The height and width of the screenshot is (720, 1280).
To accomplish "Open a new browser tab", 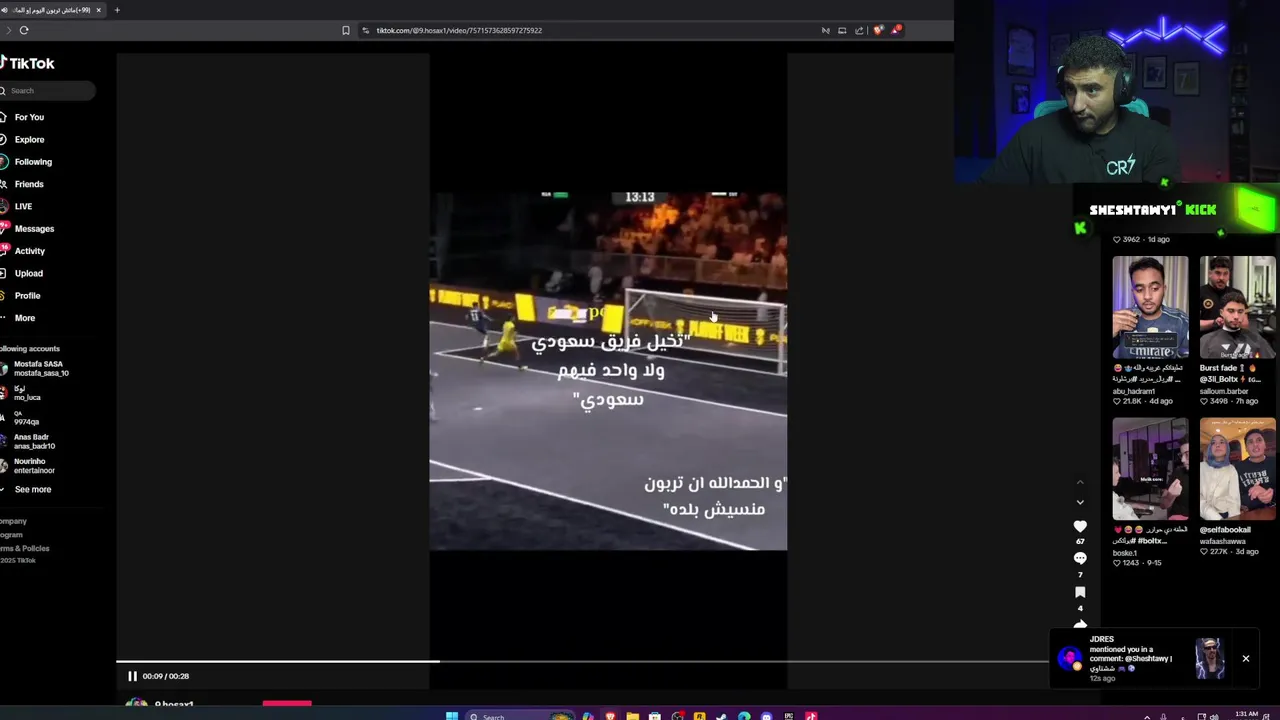I will click(x=117, y=10).
